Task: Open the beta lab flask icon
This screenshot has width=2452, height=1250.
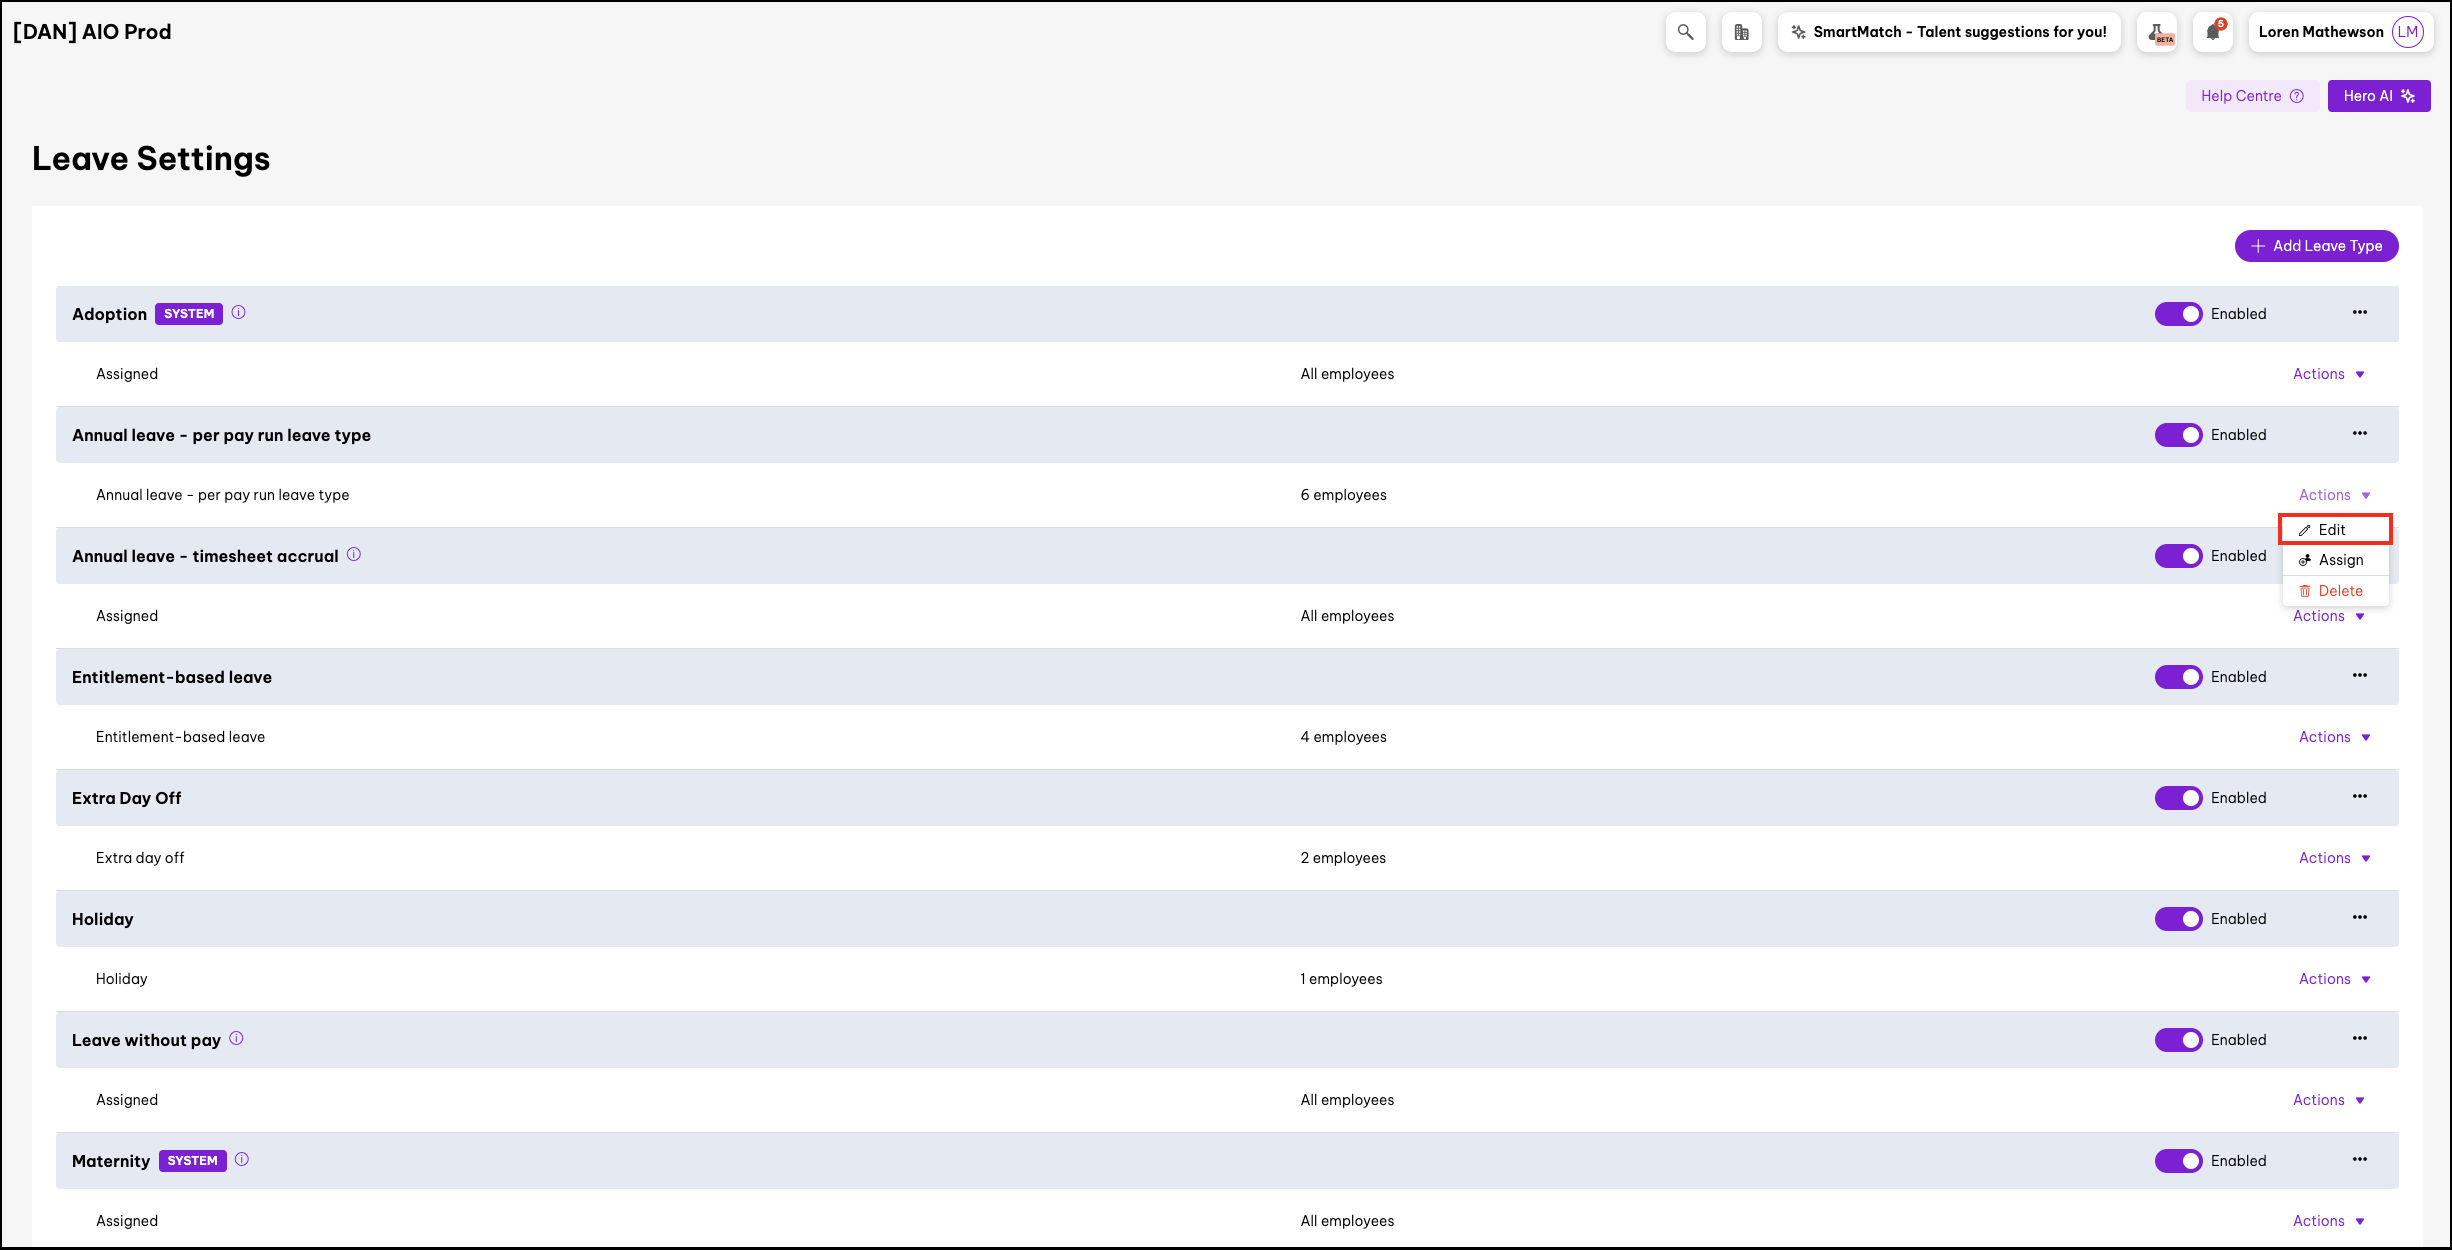Action: (2157, 32)
